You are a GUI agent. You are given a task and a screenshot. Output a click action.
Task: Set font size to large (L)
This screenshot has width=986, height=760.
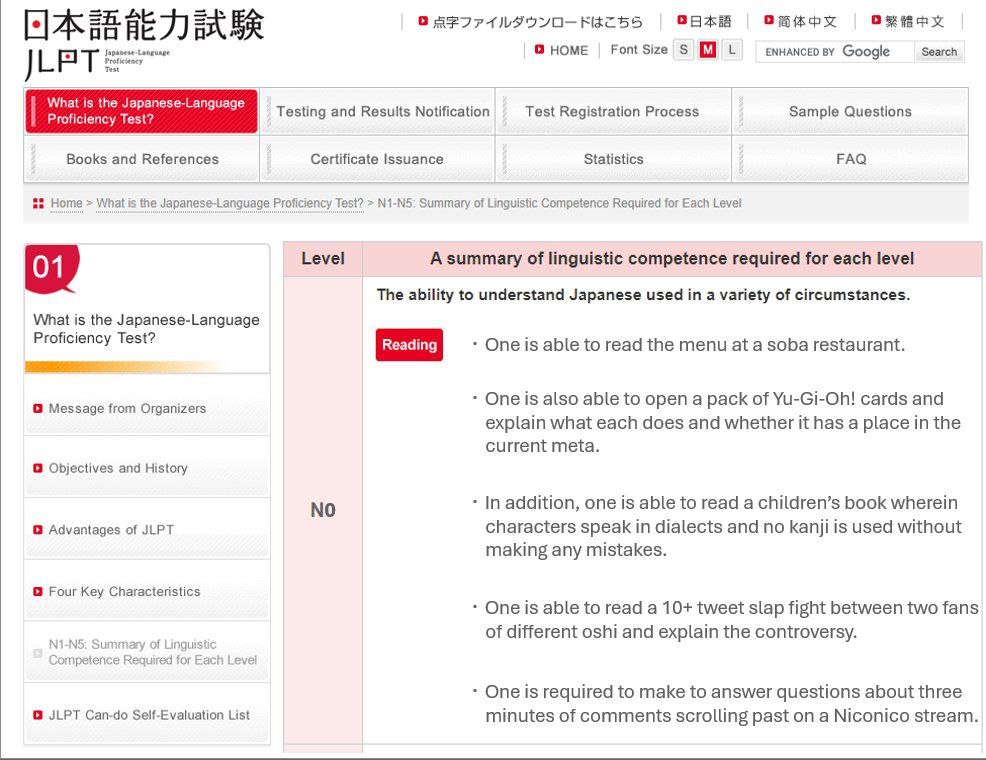click(x=731, y=50)
